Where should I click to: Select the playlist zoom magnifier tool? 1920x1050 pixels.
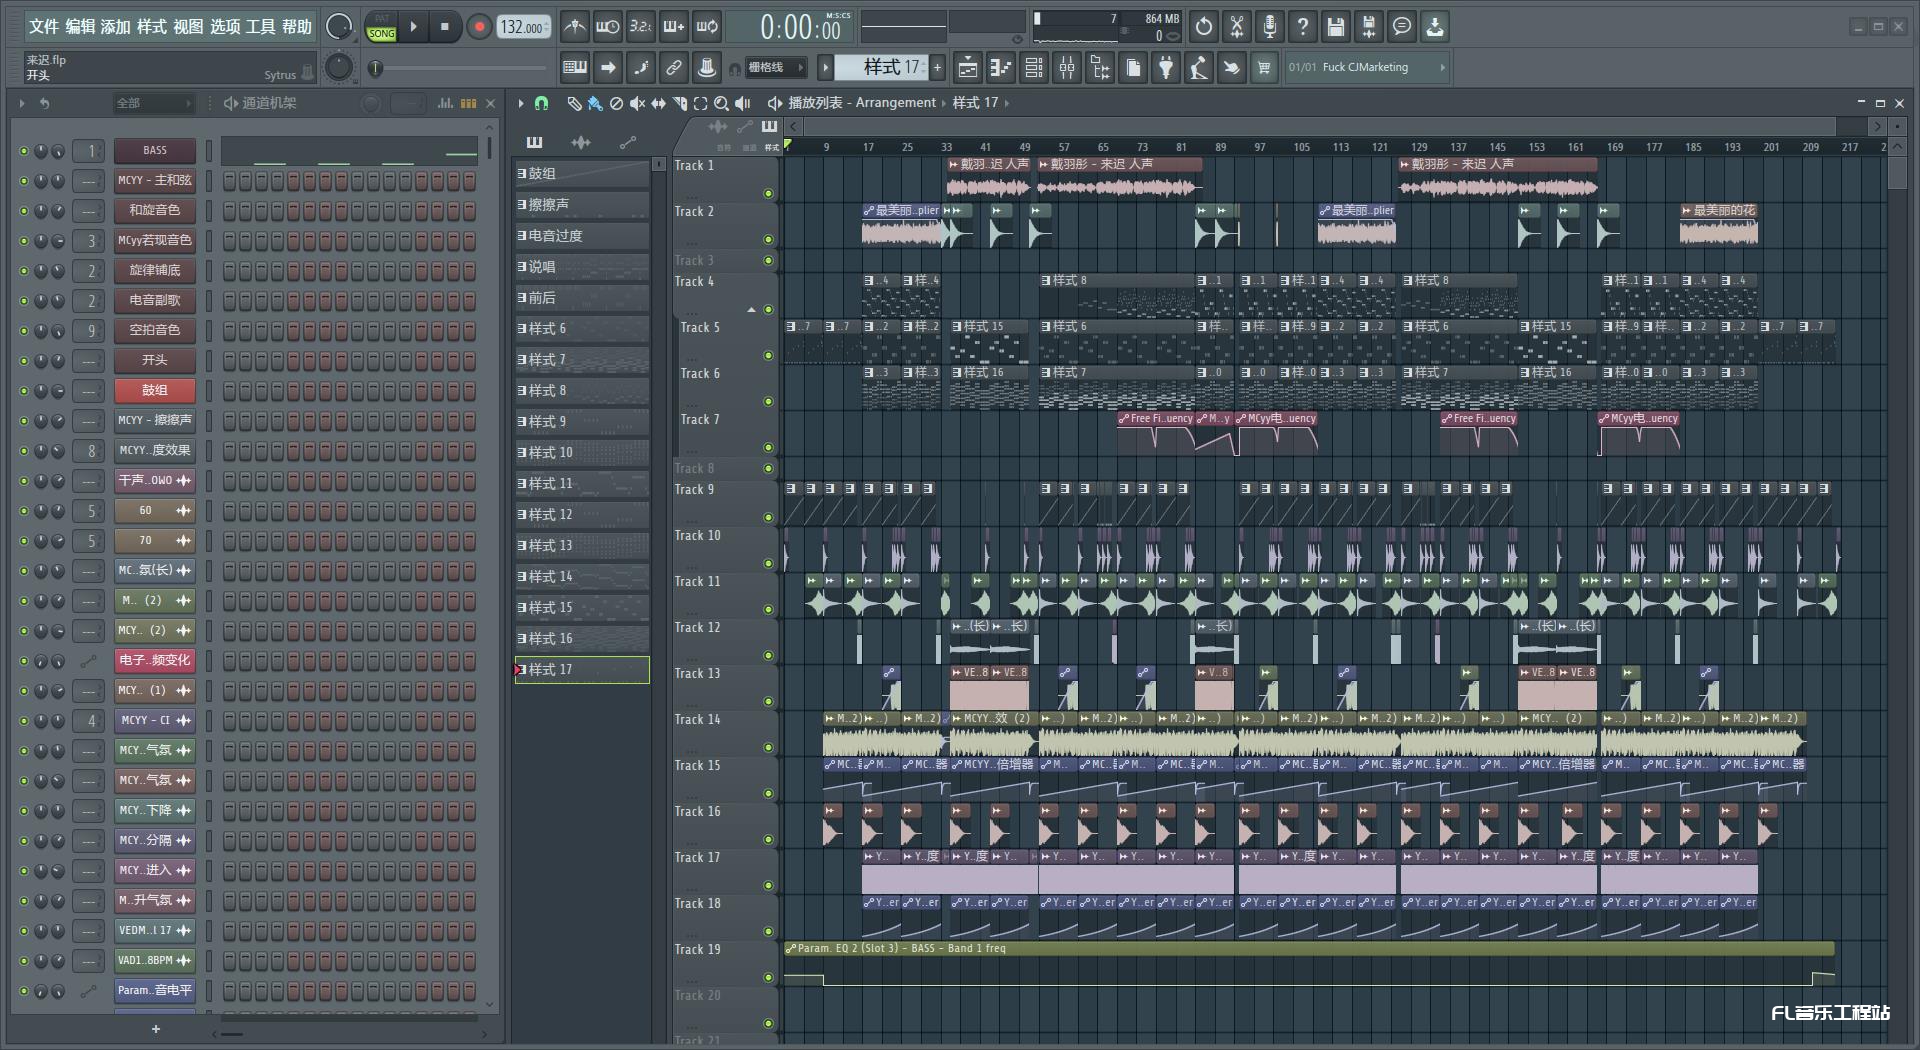[x=721, y=103]
